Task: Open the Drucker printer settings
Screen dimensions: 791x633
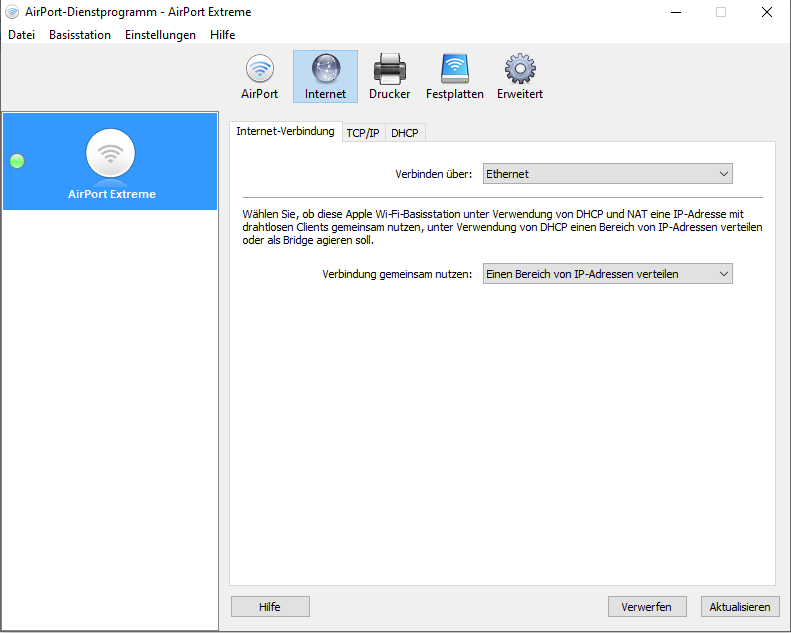Action: tap(389, 77)
